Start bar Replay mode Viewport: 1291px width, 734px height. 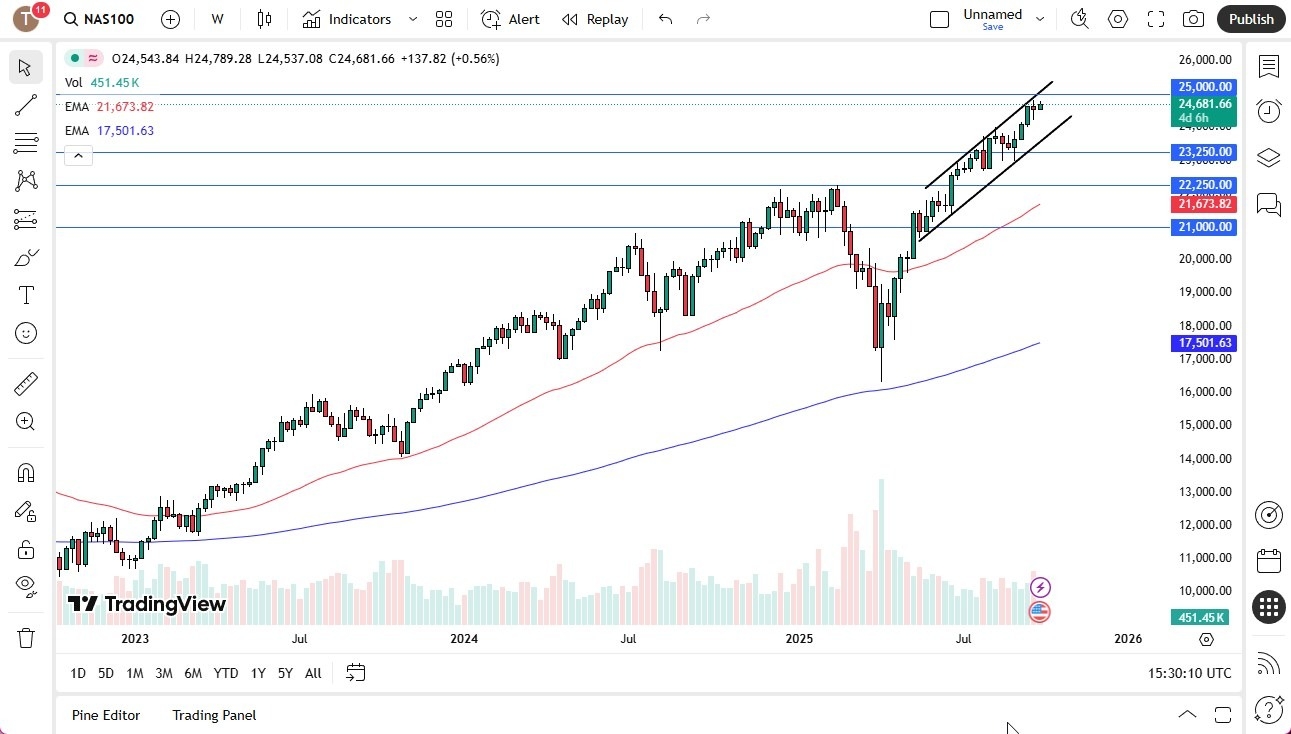(x=595, y=19)
